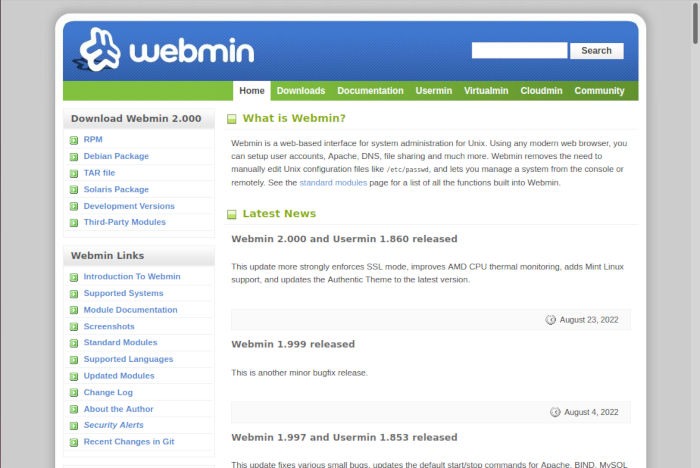Click the standard modules link in paragraph
The image size is (700, 468).
(333, 182)
